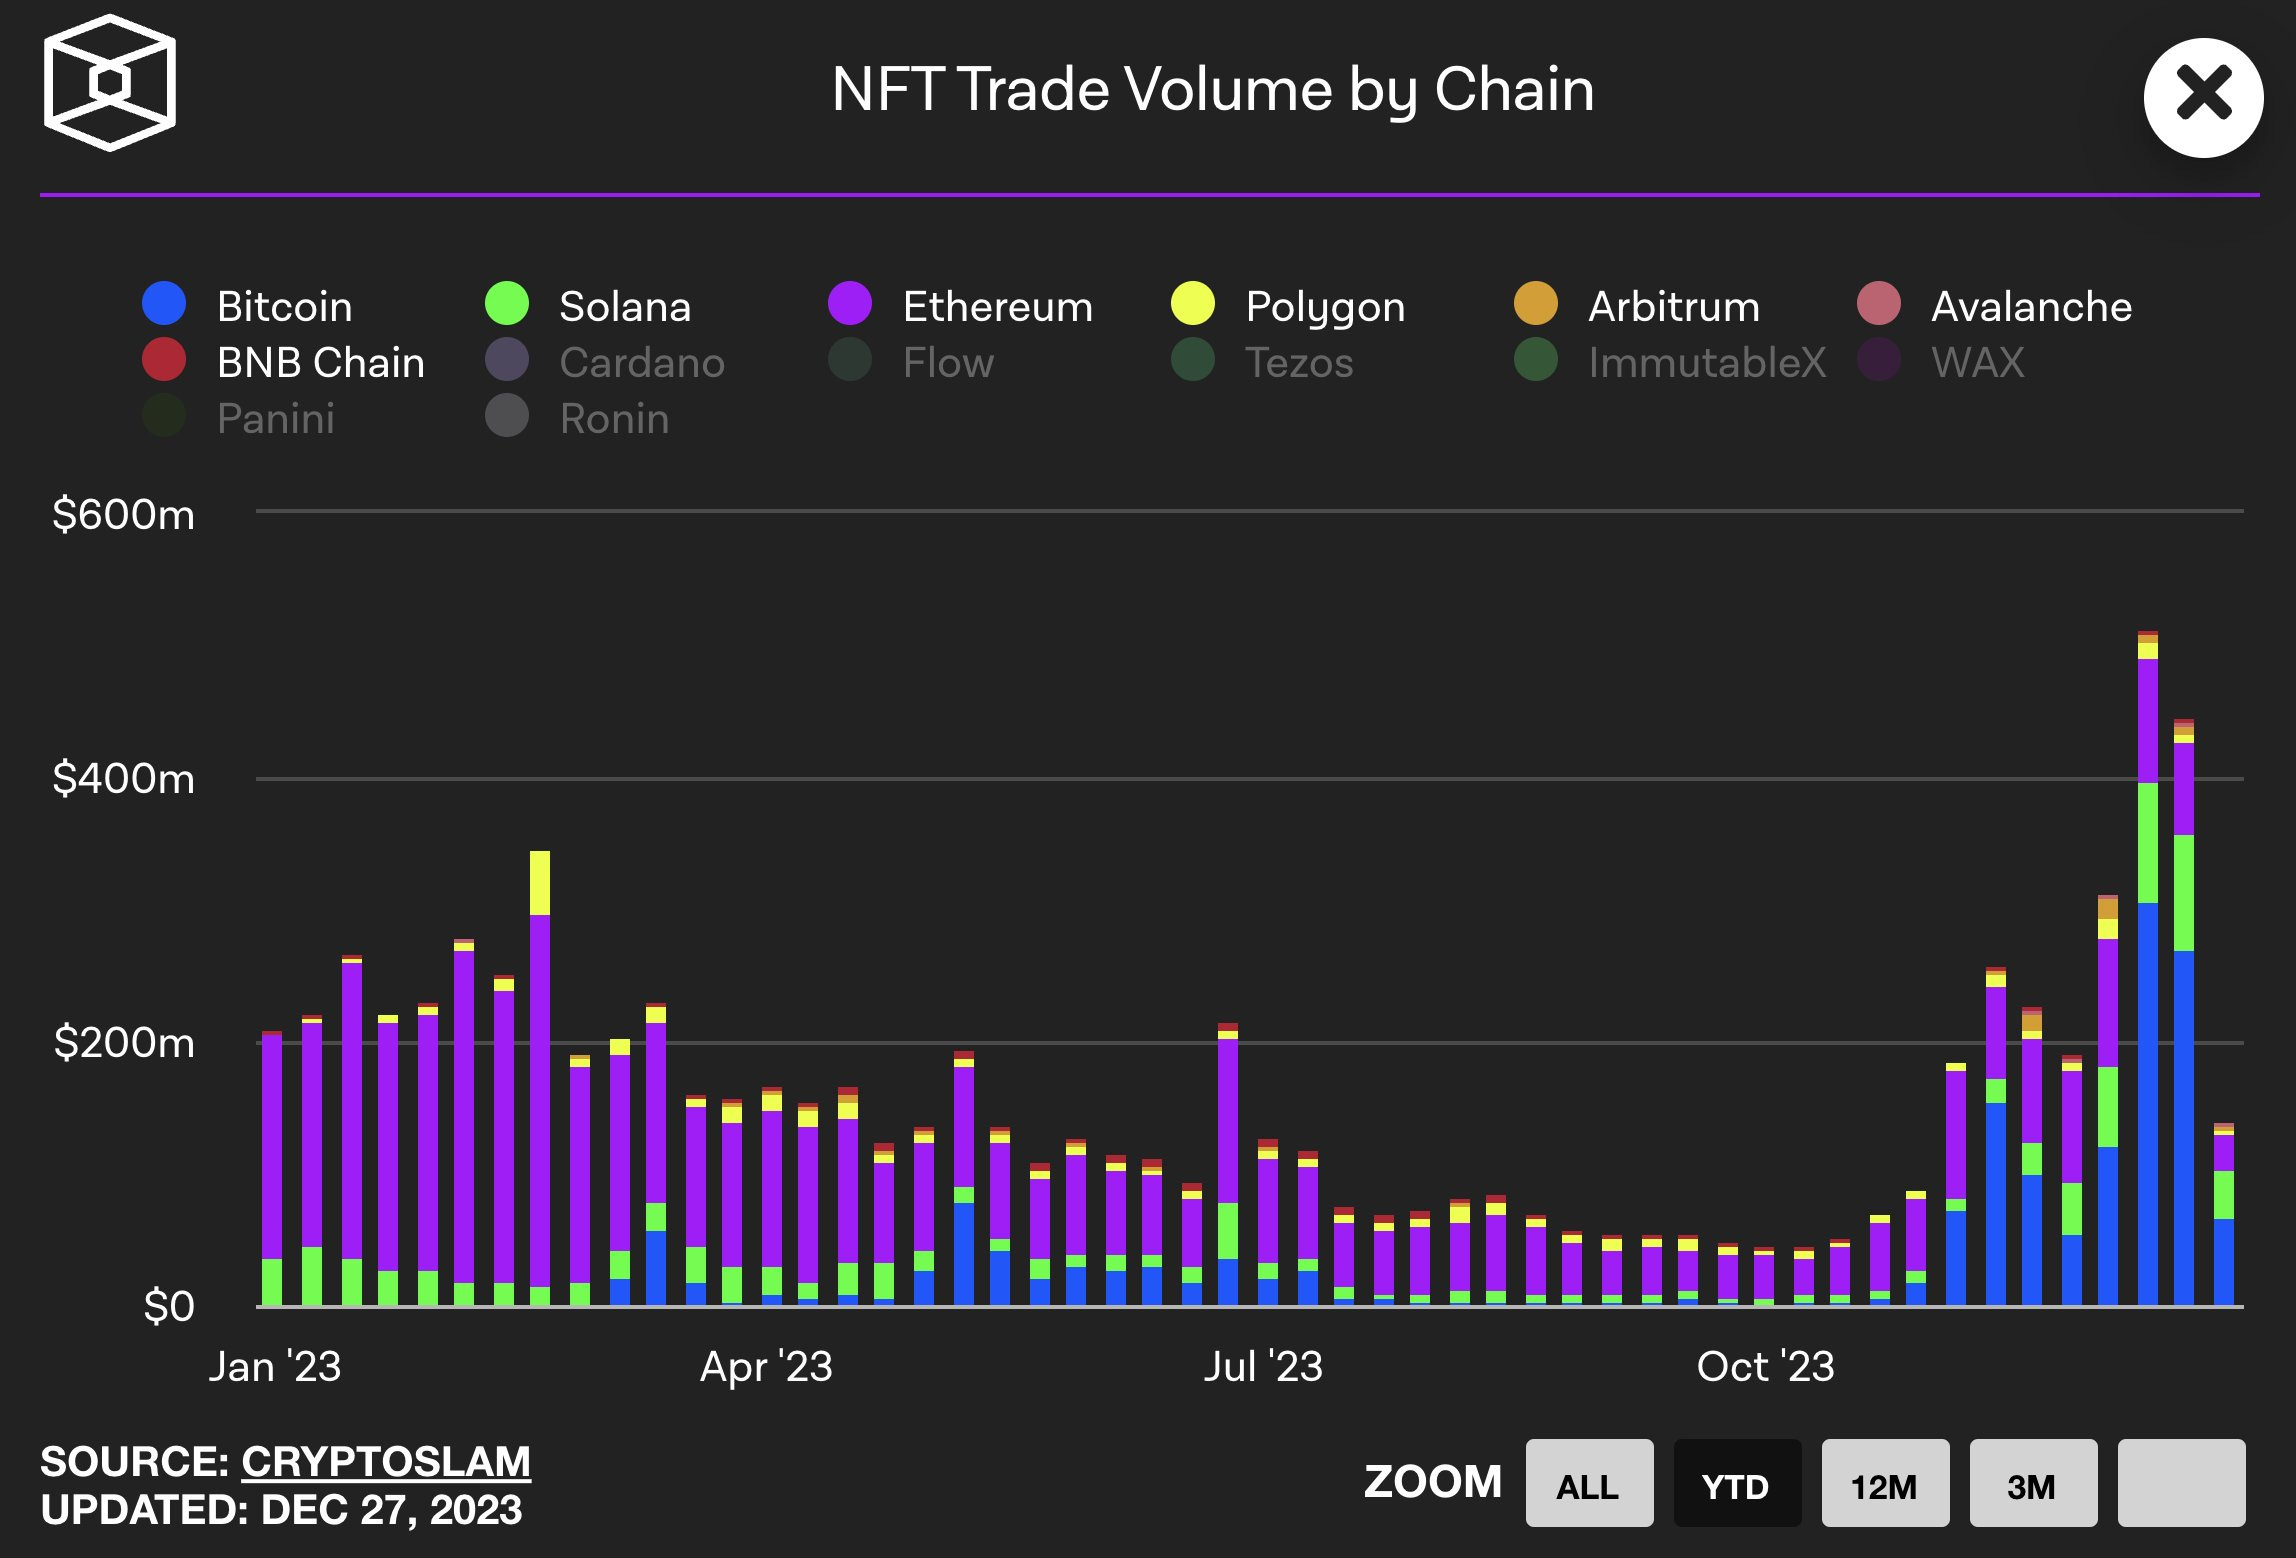Set zoom range to ALL
The width and height of the screenshot is (2296, 1558).
click(1588, 1484)
